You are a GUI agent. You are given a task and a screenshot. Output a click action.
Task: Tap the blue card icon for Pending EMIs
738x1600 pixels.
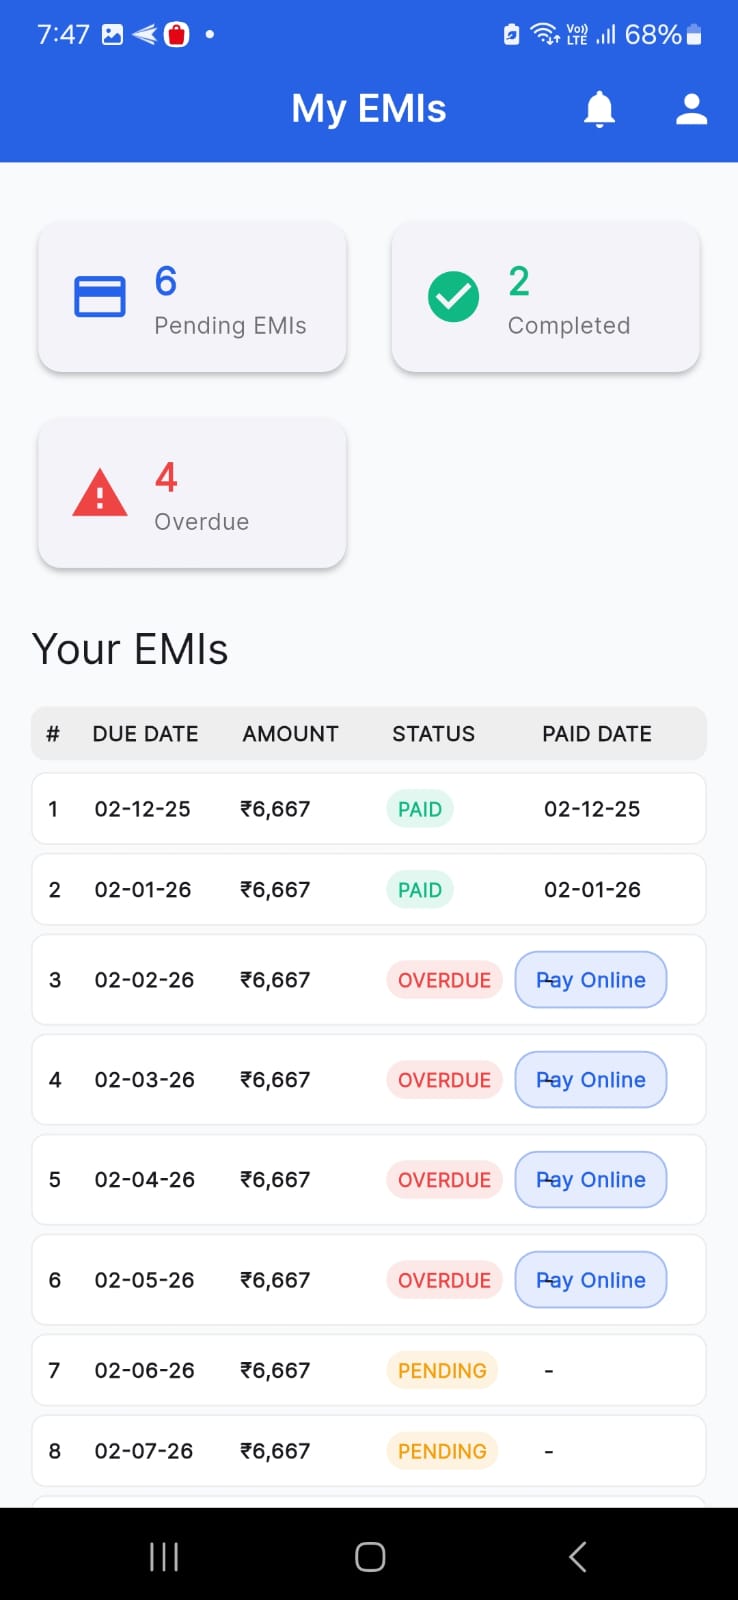tap(100, 296)
